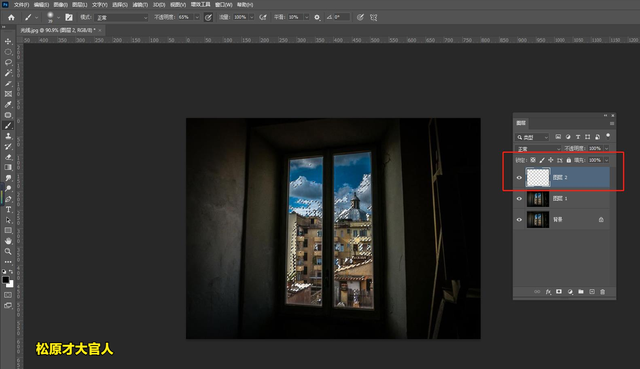The width and height of the screenshot is (640, 369).
Task: Open the Edit menu
Action: [x=41, y=4]
